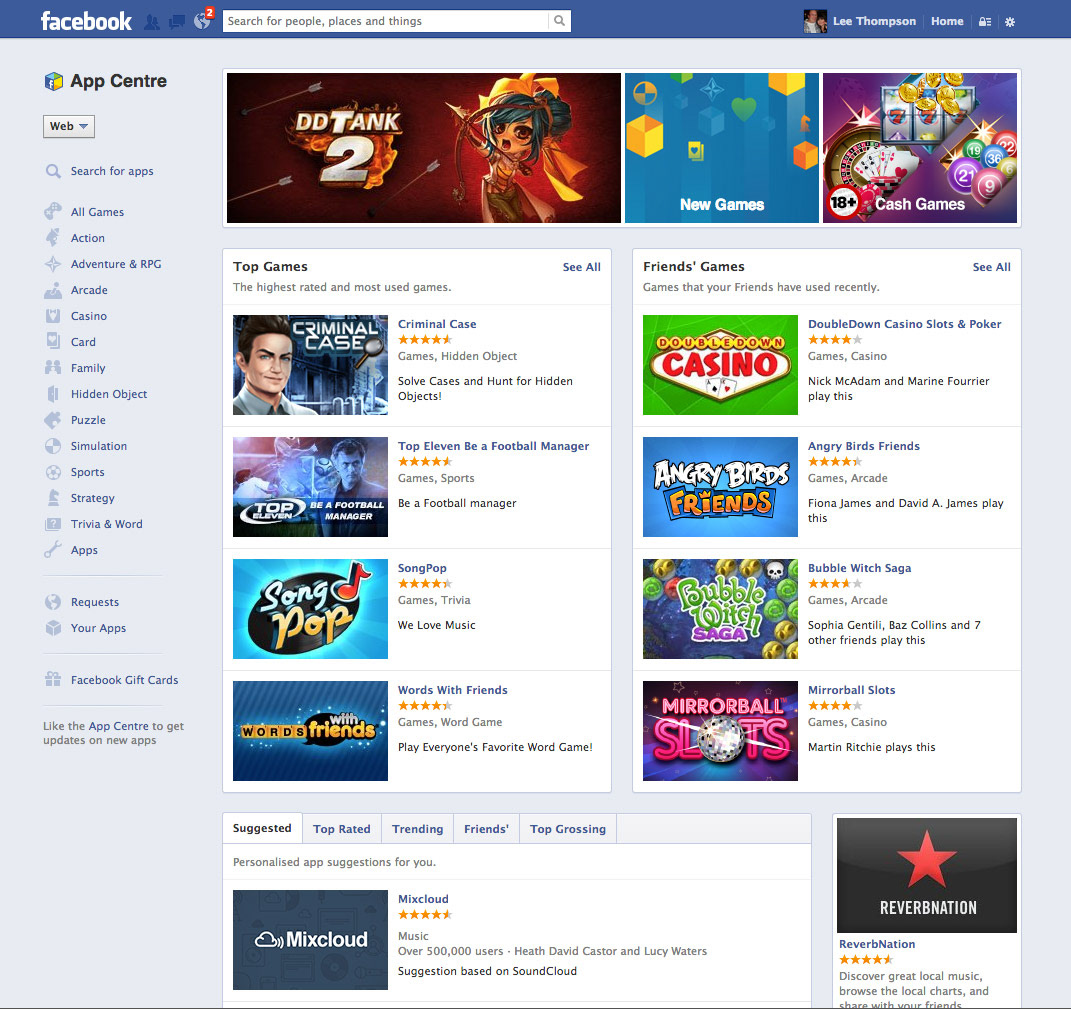Click the search magnifier button in header

(559, 20)
